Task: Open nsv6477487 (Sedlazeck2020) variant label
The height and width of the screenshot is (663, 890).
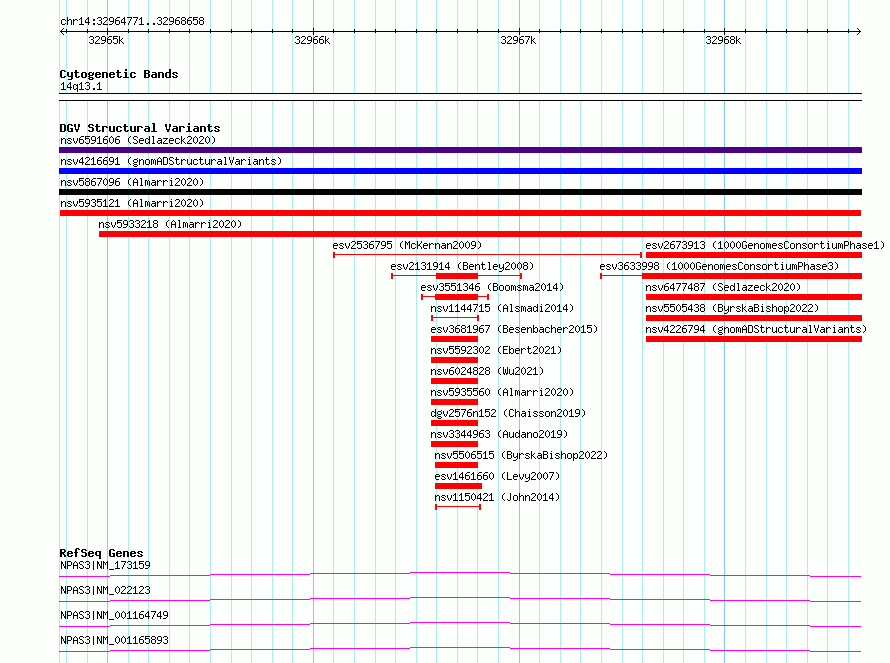Action: pyautogui.click(x=723, y=287)
